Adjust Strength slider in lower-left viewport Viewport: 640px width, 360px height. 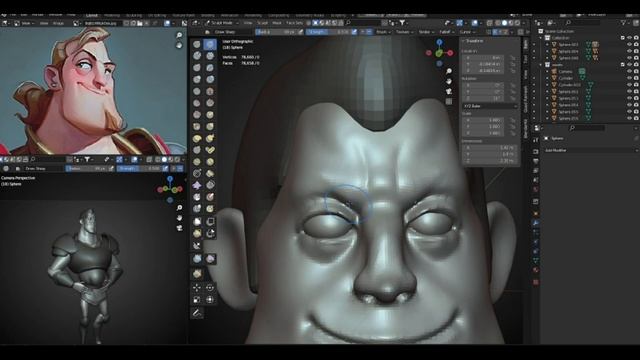click(140, 168)
